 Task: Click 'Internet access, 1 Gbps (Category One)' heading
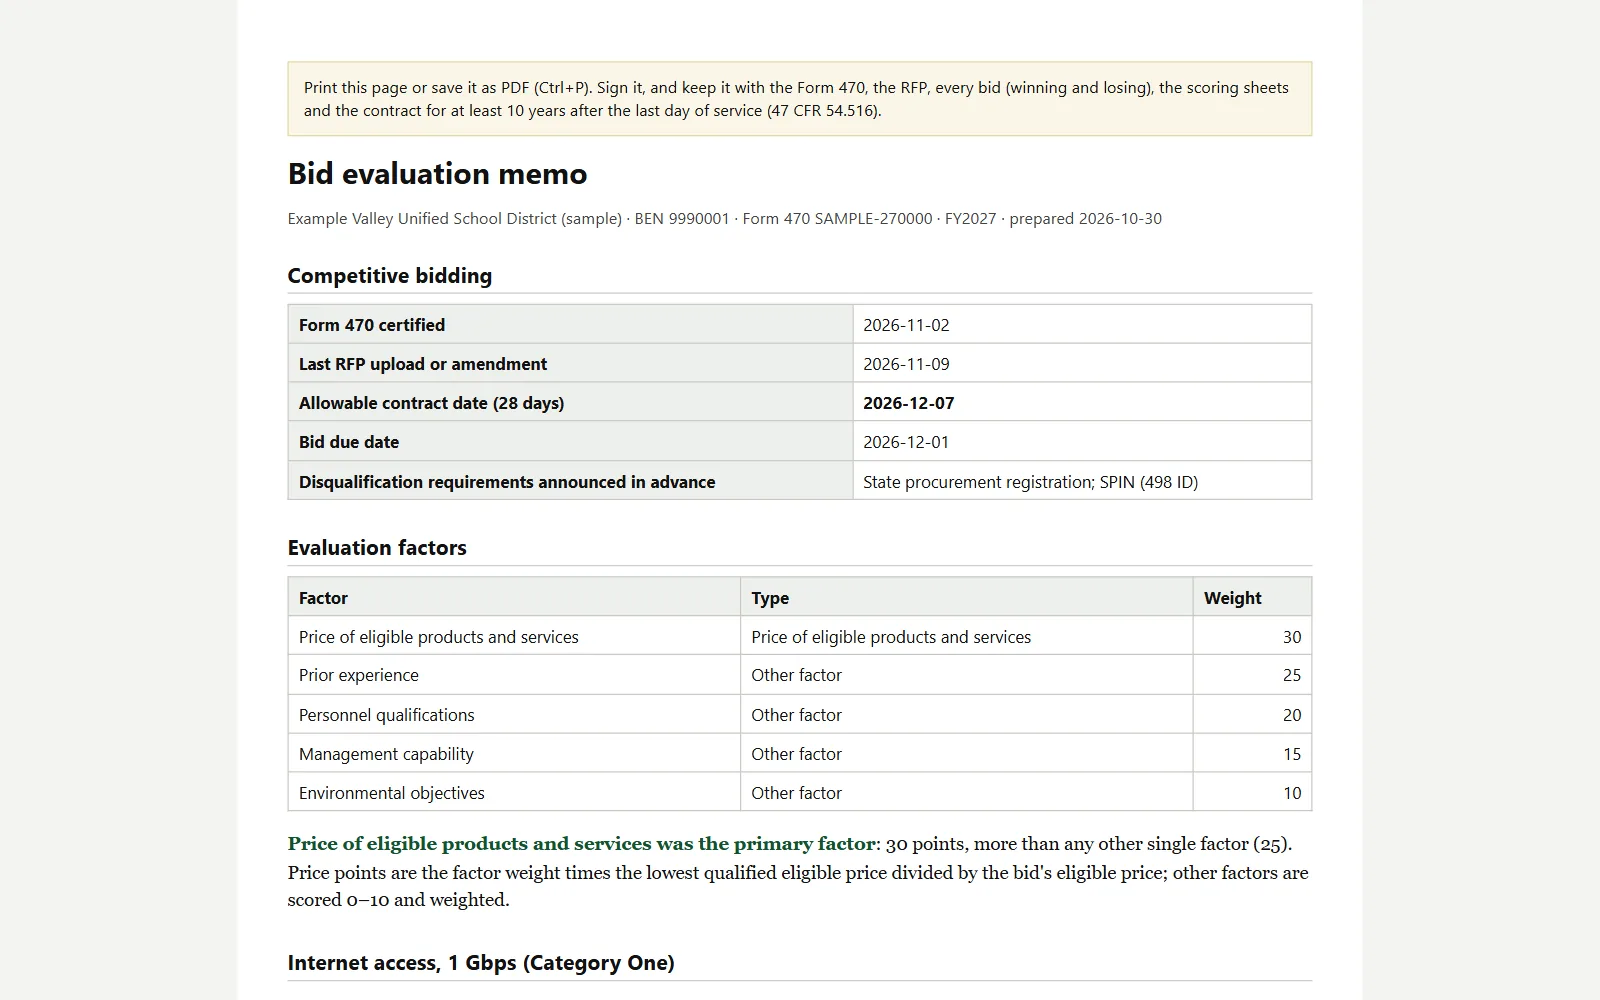(481, 963)
